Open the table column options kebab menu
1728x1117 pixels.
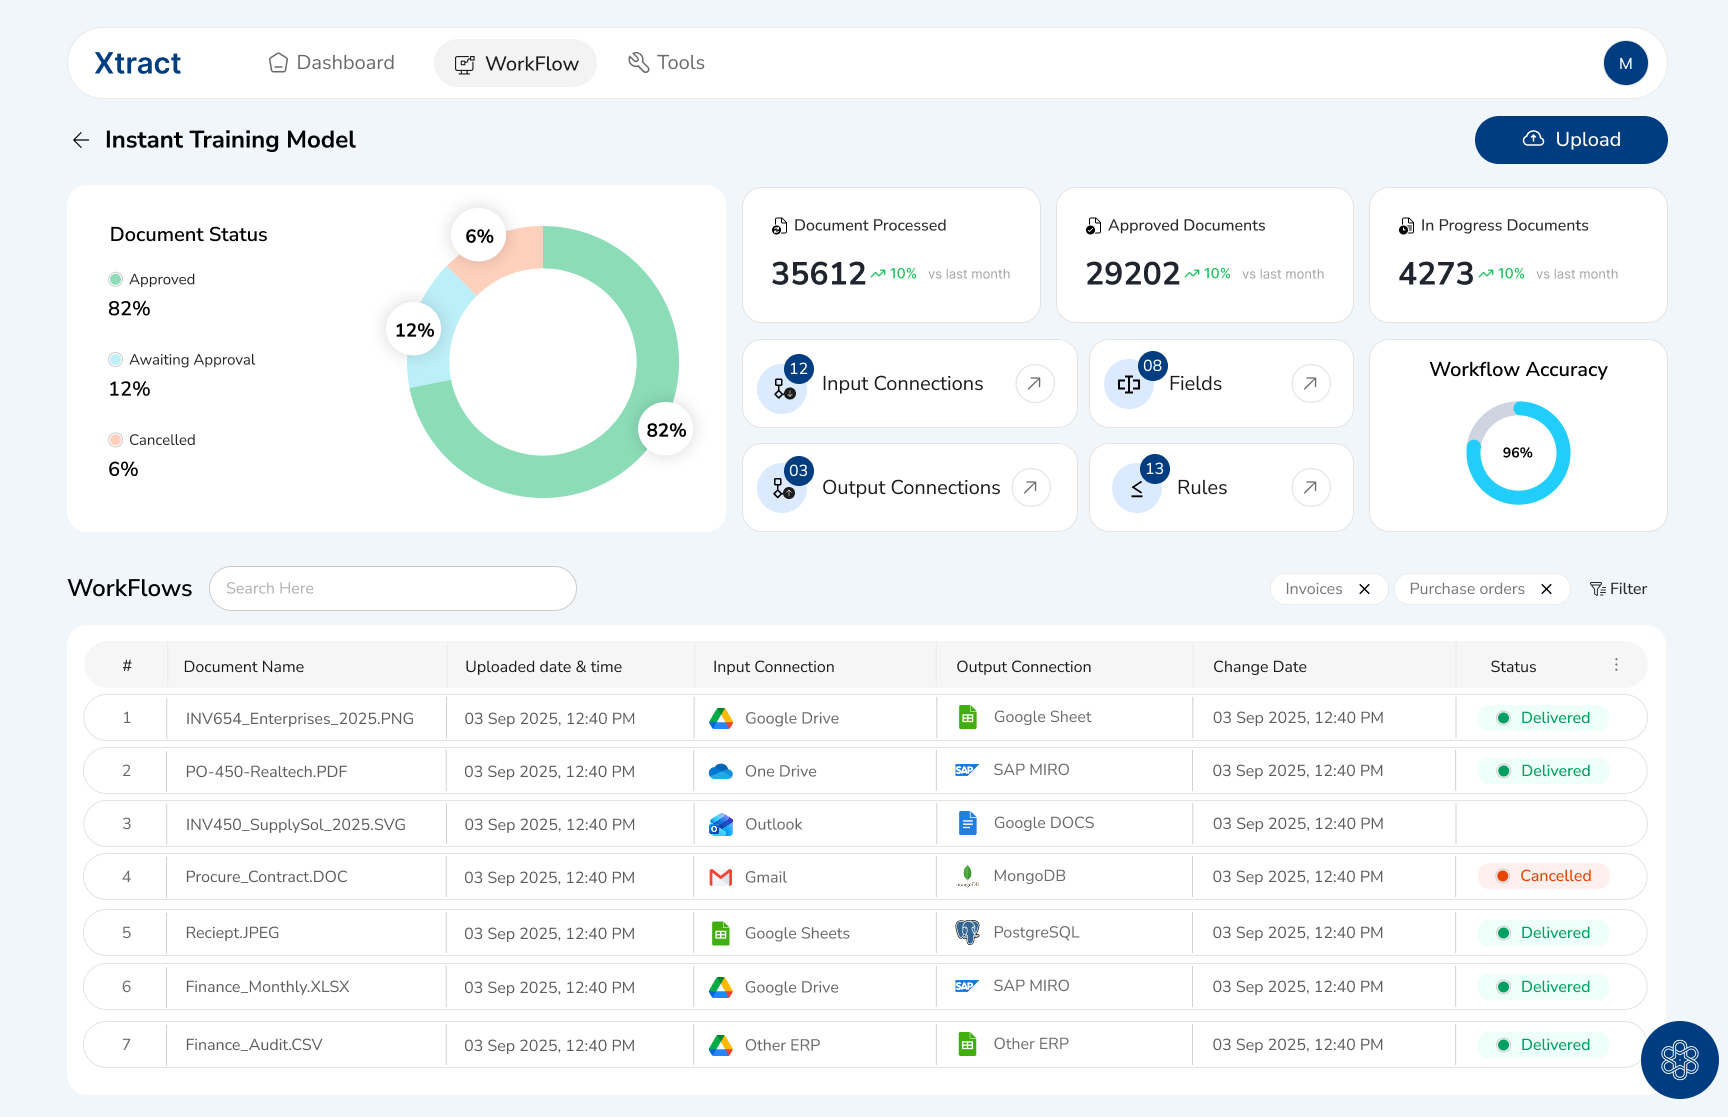coord(1616,665)
